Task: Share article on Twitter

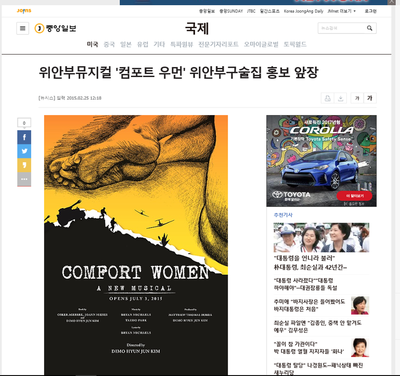Action: (24, 151)
